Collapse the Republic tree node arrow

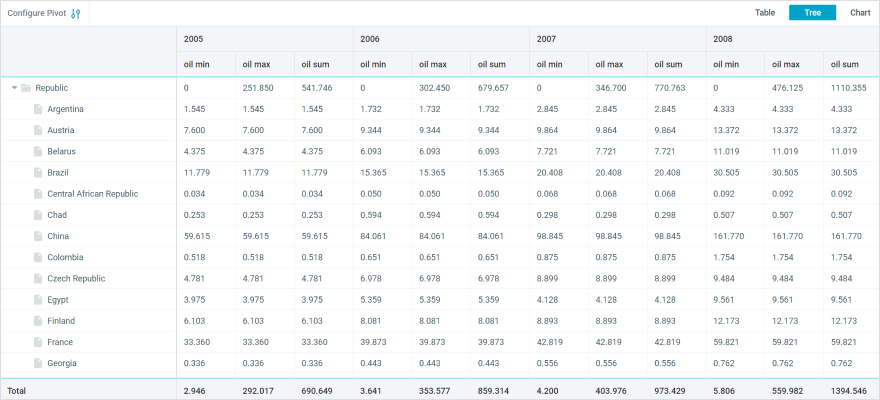point(14,88)
